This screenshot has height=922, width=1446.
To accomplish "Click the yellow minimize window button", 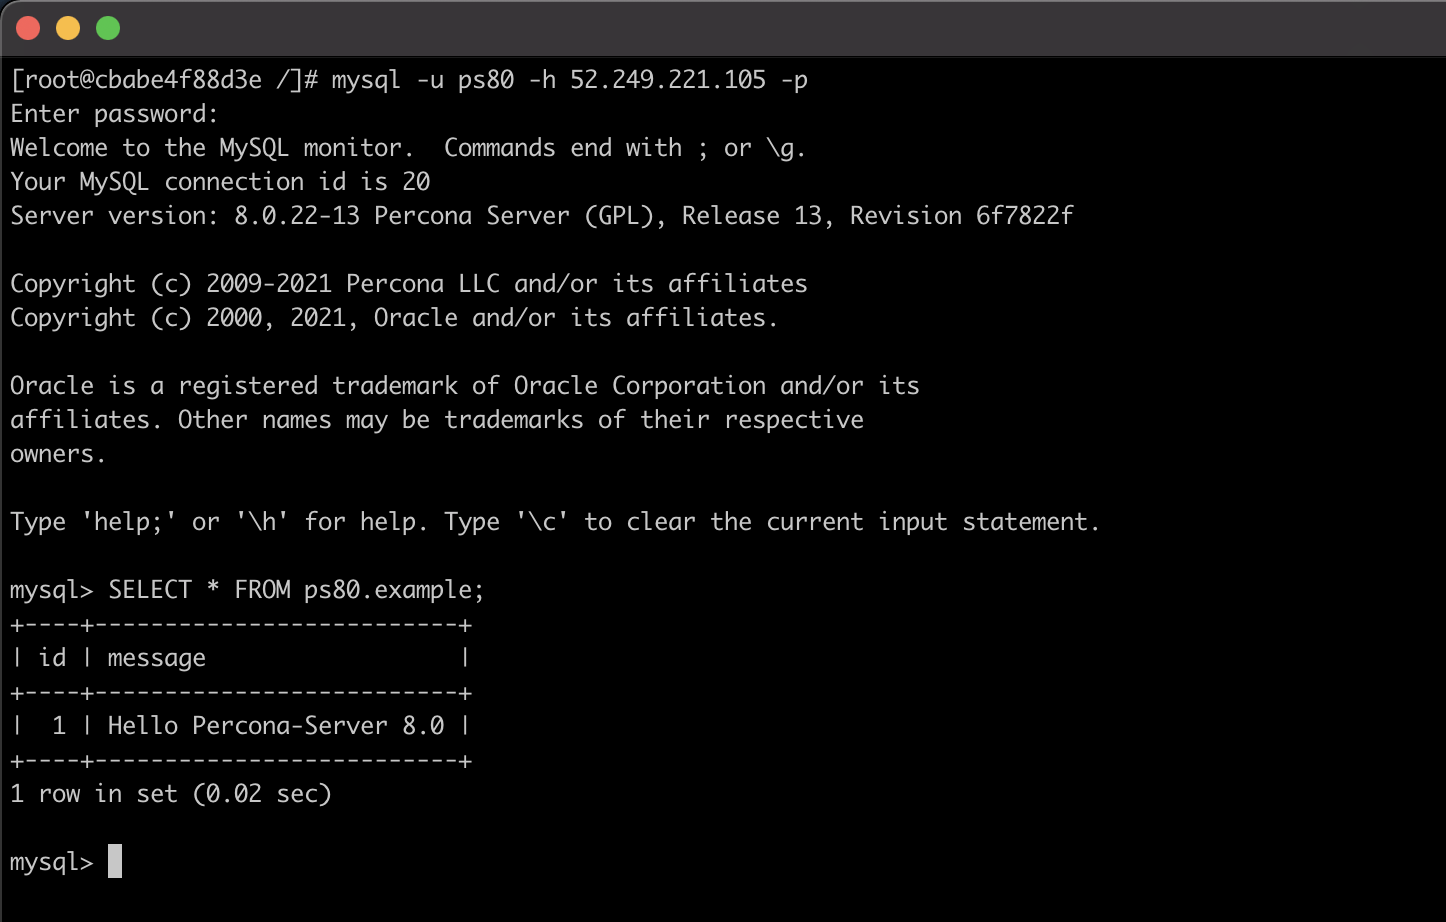I will click(68, 27).
